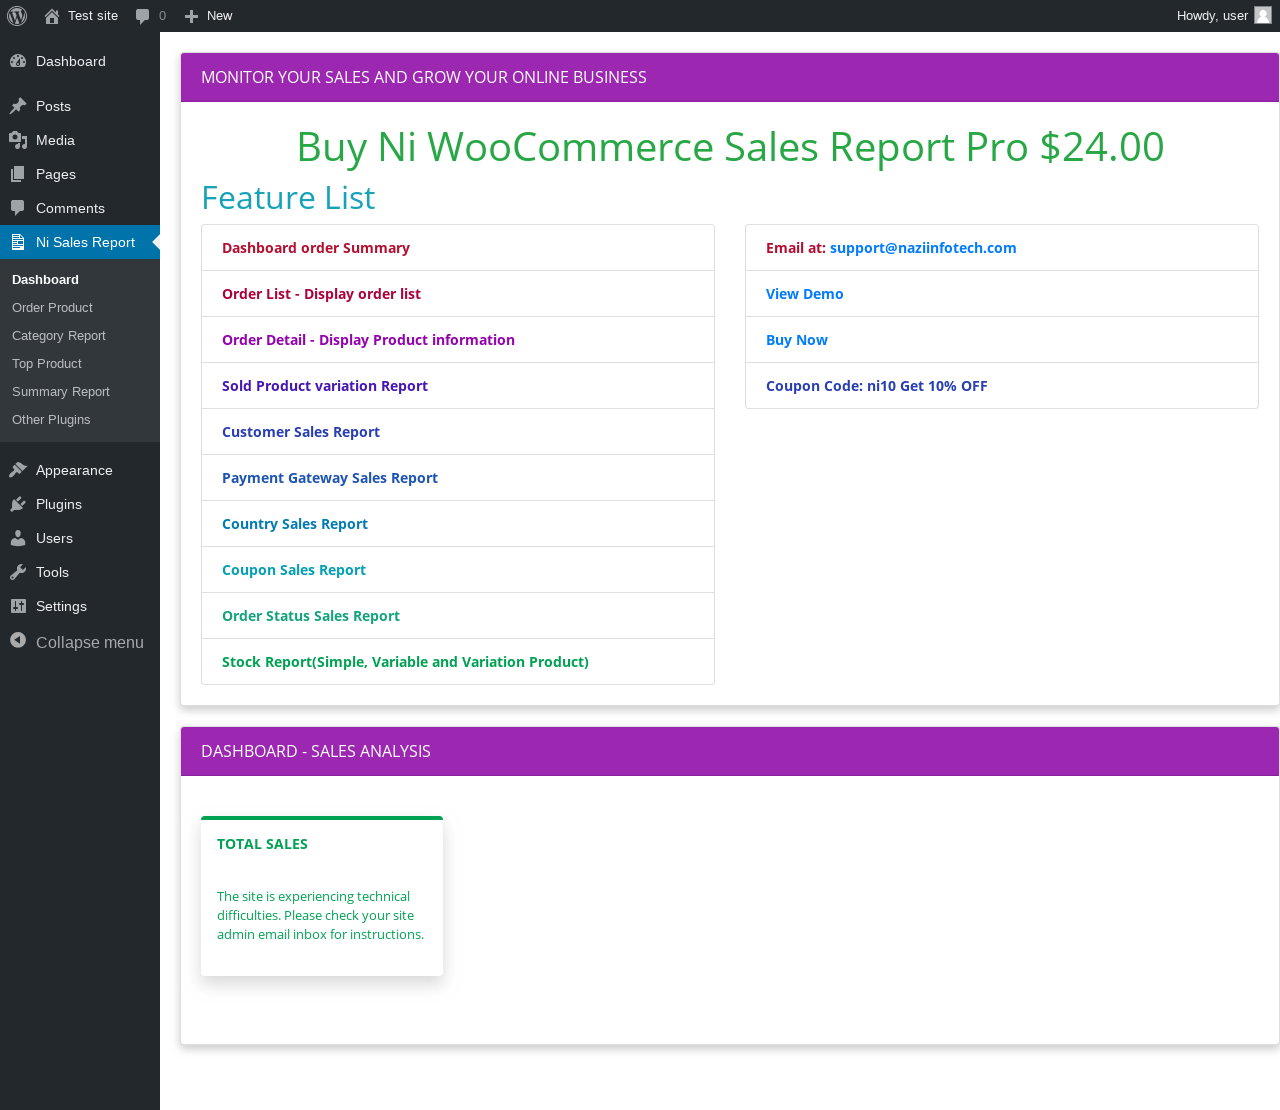1280x1110 pixels.
Task: Go to the main Dashboard menu
Action: [x=80, y=61]
